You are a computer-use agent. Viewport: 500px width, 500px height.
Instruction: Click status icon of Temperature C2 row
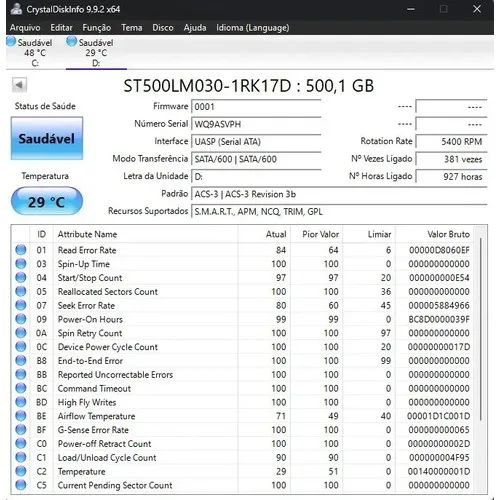tap(21, 471)
